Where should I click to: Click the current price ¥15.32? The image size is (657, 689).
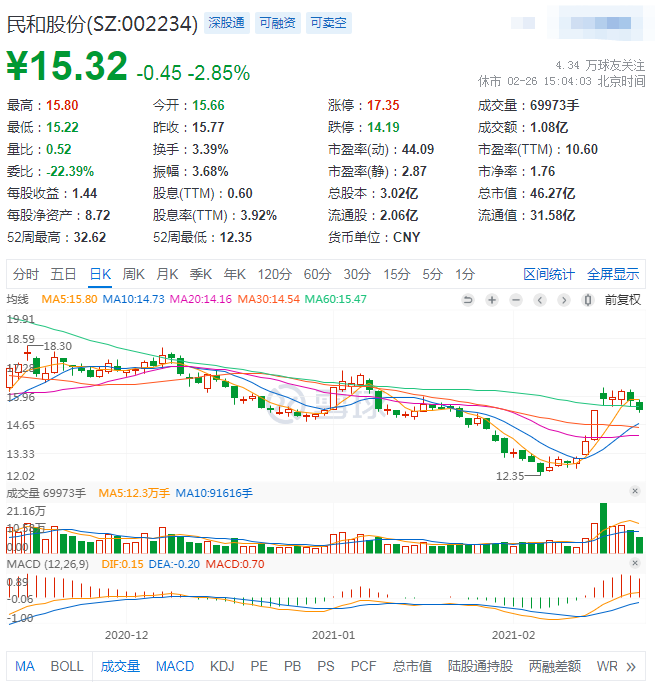click(67, 66)
